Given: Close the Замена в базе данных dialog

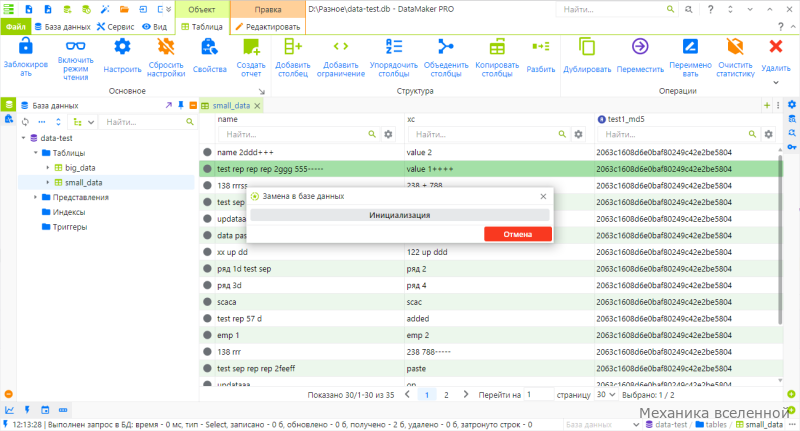Looking at the screenshot, I should pos(543,196).
